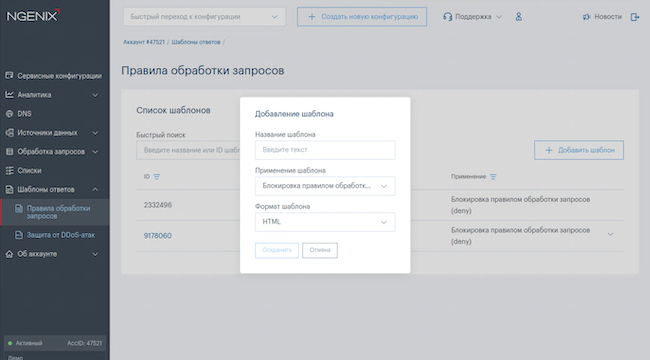Open the 9178060 template link
This screenshot has width=650, height=360.
click(158, 236)
